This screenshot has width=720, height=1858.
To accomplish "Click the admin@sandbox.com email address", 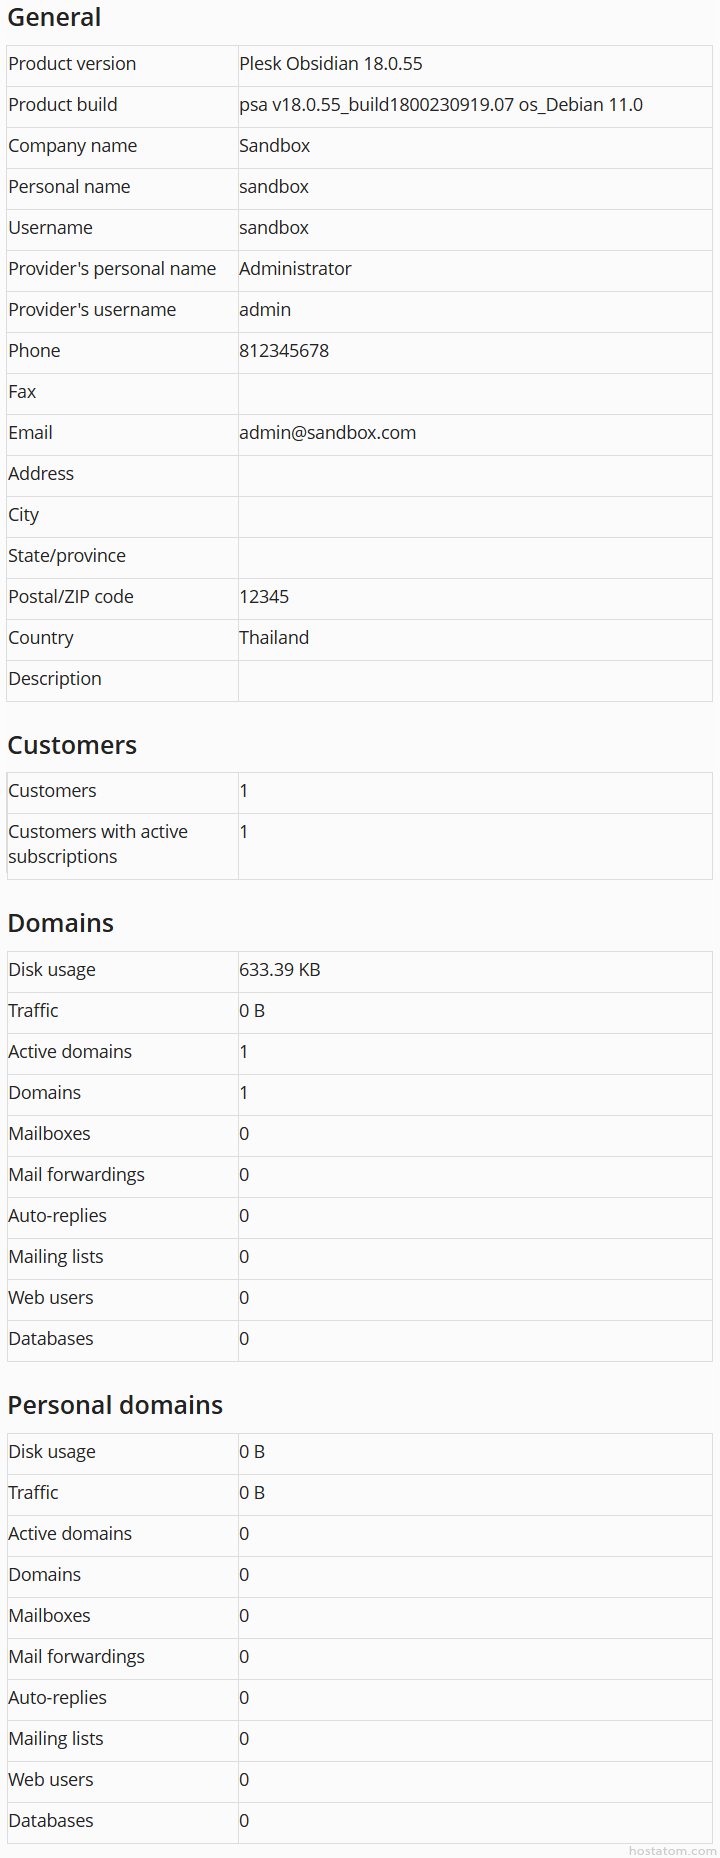I will click(x=327, y=433).
